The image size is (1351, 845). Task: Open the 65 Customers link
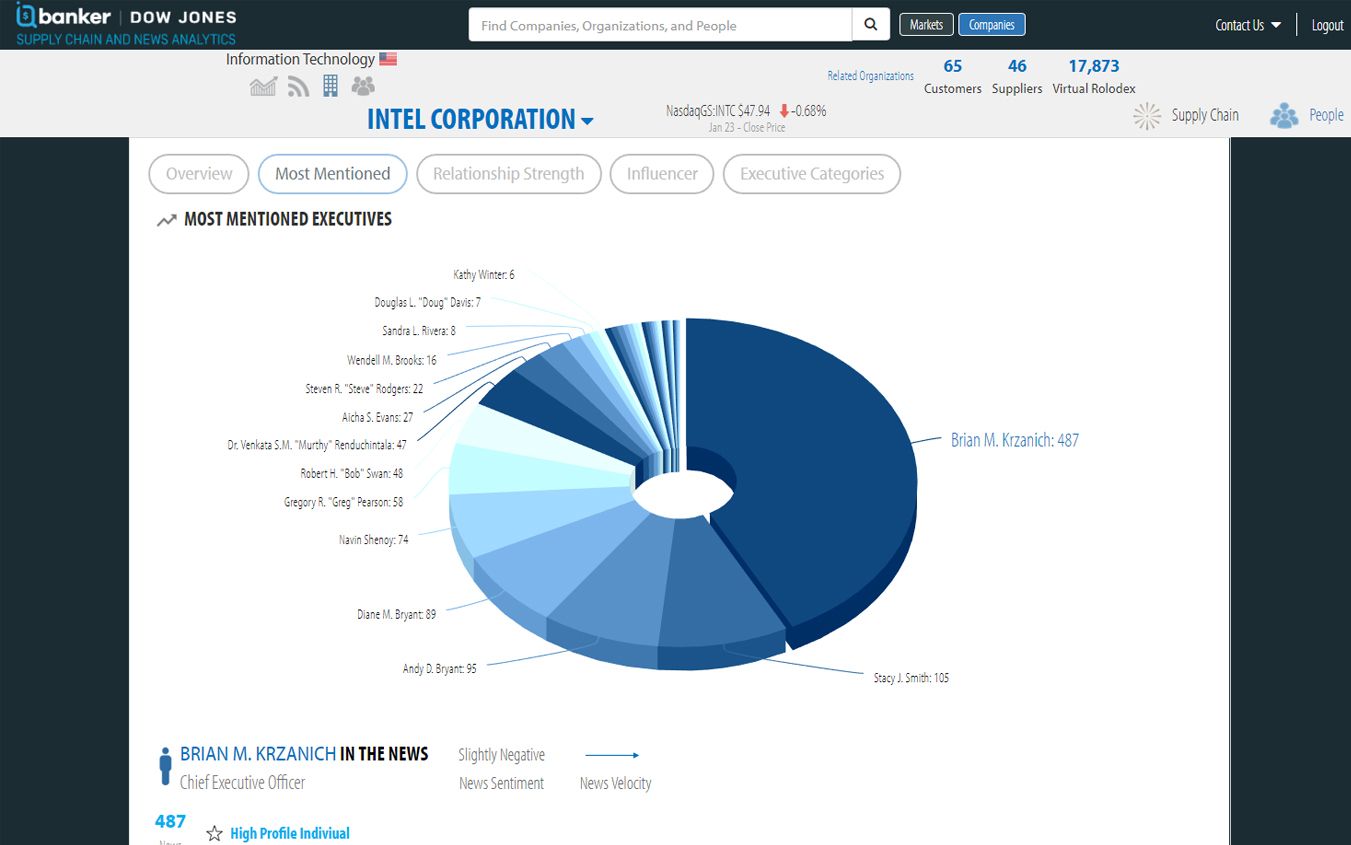click(952, 76)
